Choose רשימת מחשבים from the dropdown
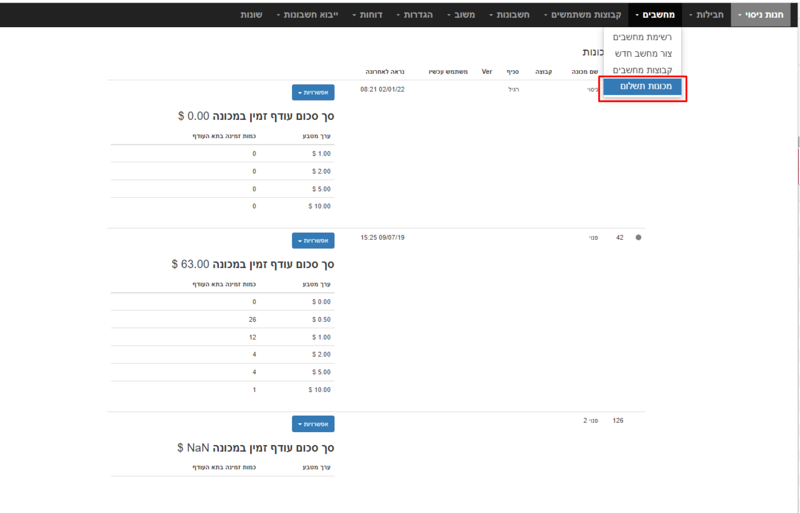Viewport: 800px width, 513px height. coord(642,37)
